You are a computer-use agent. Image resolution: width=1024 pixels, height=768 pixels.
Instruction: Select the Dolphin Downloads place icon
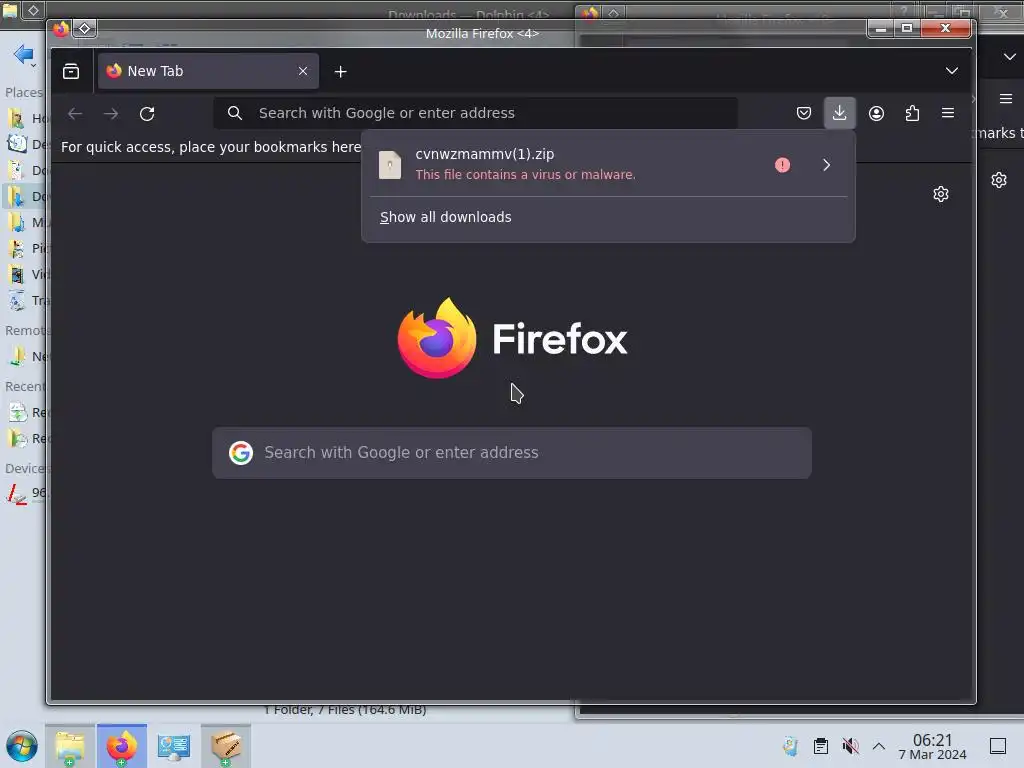click(17, 196)
